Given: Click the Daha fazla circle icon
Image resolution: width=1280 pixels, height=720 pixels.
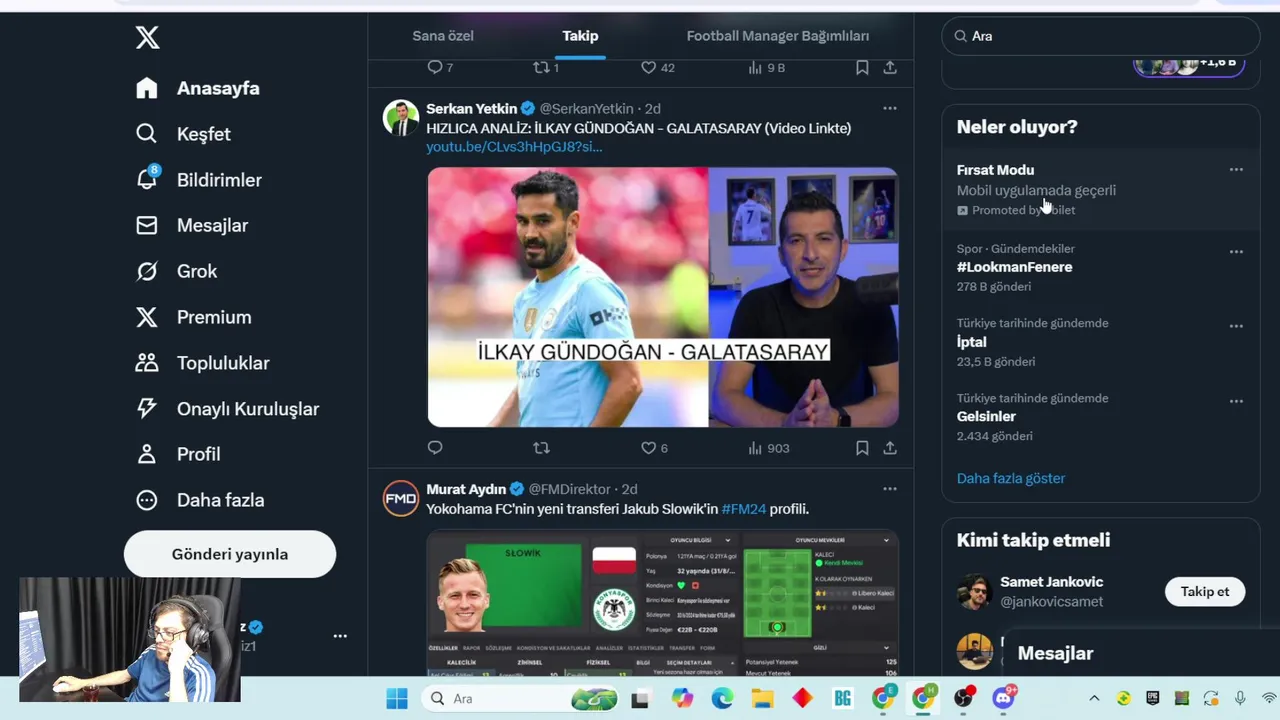Looking at the screenshot, I should coord(147,500).
